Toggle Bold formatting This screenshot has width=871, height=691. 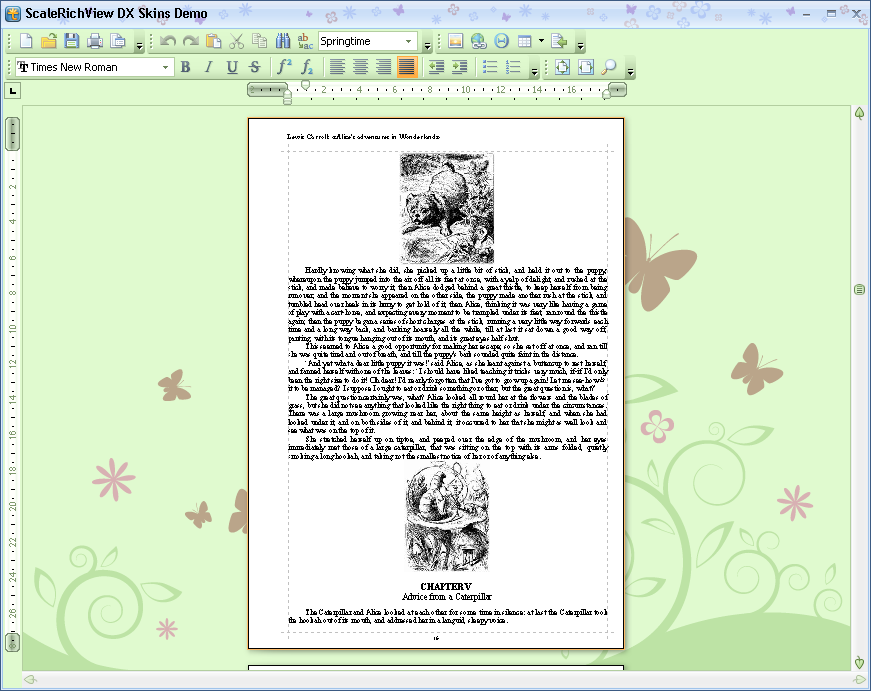coord(185,67)
